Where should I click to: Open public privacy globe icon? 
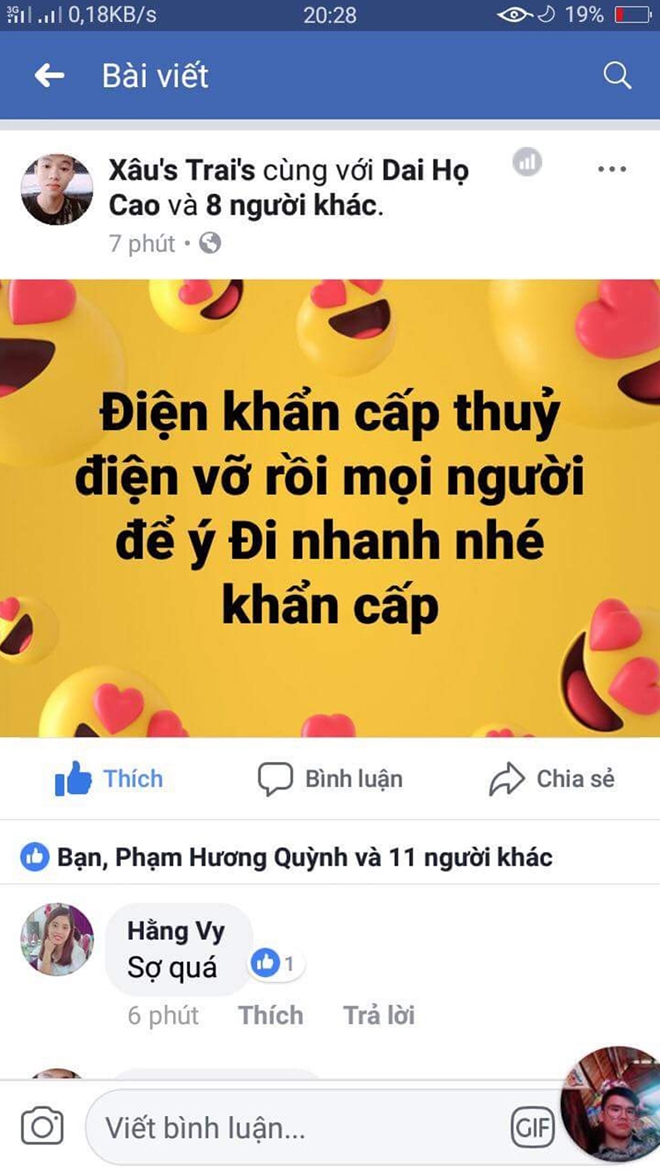[x=210, y=243]
